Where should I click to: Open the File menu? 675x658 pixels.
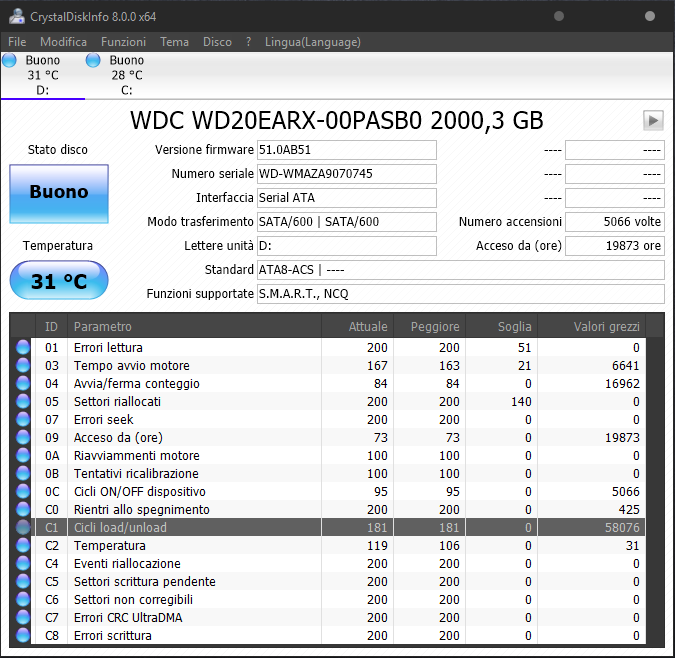[x=17, y=42]
